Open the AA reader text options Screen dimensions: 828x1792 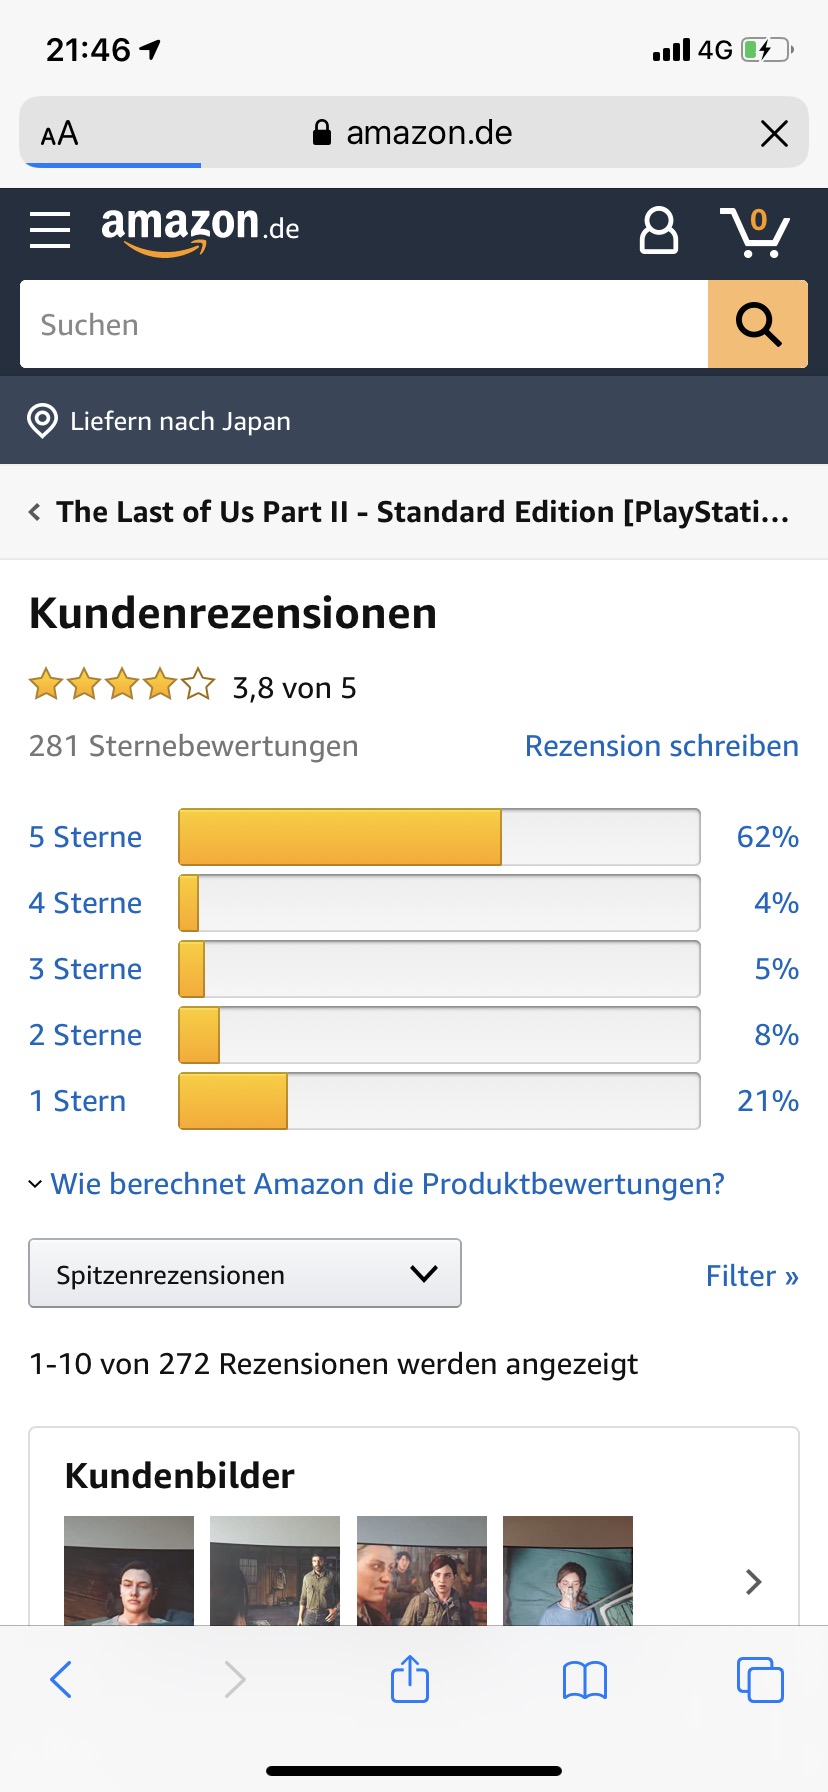coord(59,133)
